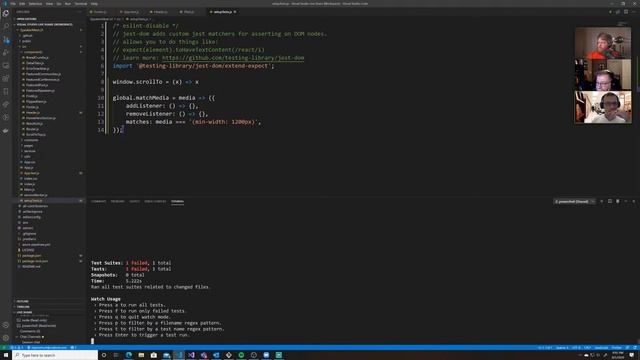Screen dimensions: 640x360
Task: Maximize the terminal panel
Action: click(x=626, y=201)
